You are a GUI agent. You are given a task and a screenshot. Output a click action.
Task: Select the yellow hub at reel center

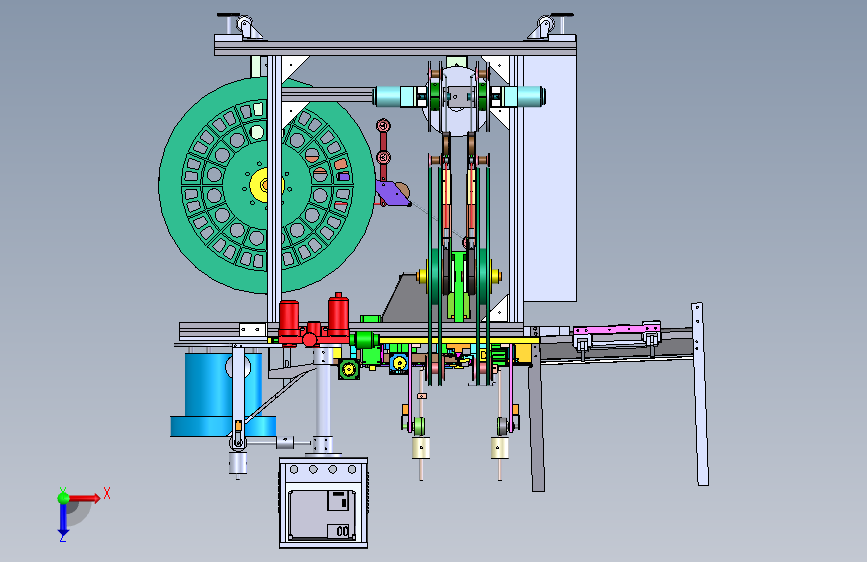(x=264, y=184)
